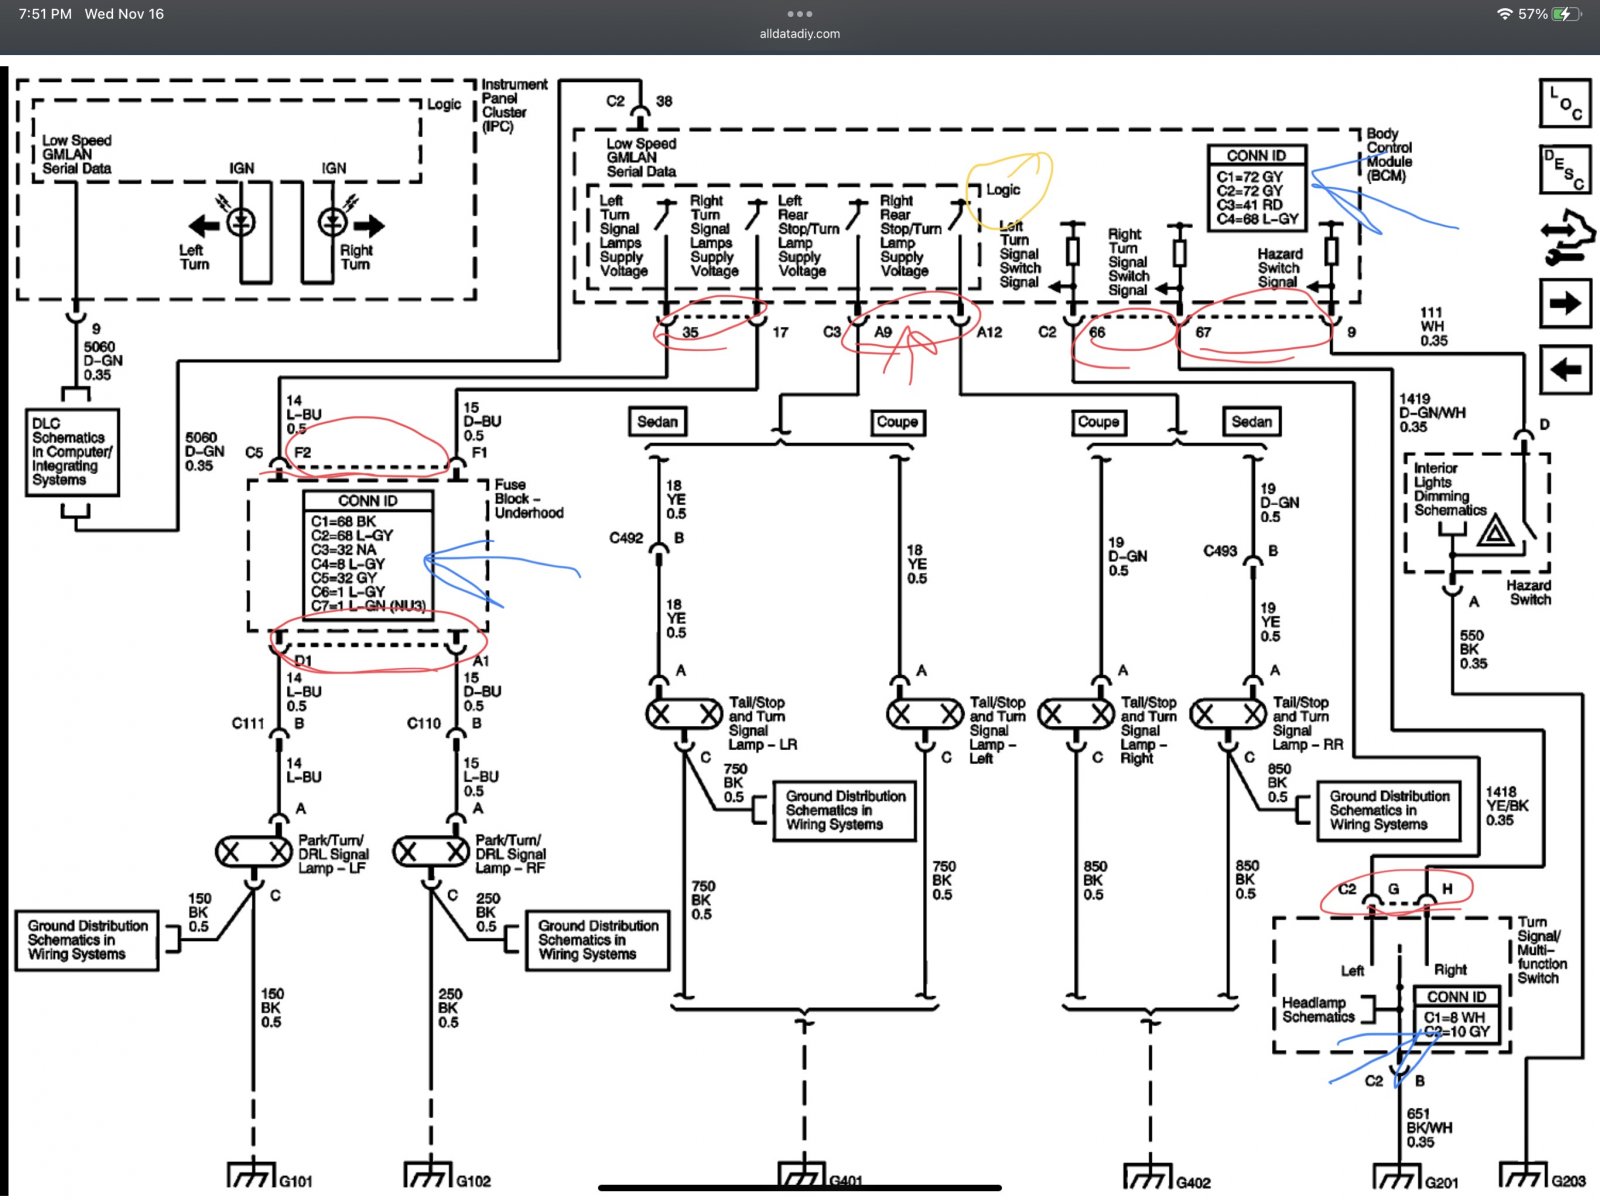This screenshot has width=1600, height=1200.
Task: Click the Tail/Stop Lamp RR bulb symbol
Action: [1228, 714]
